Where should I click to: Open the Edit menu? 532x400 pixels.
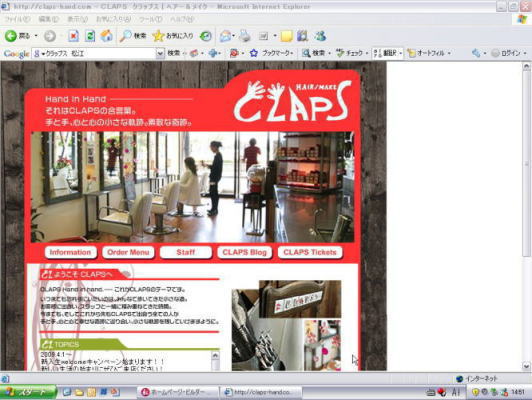pos(49,19)
